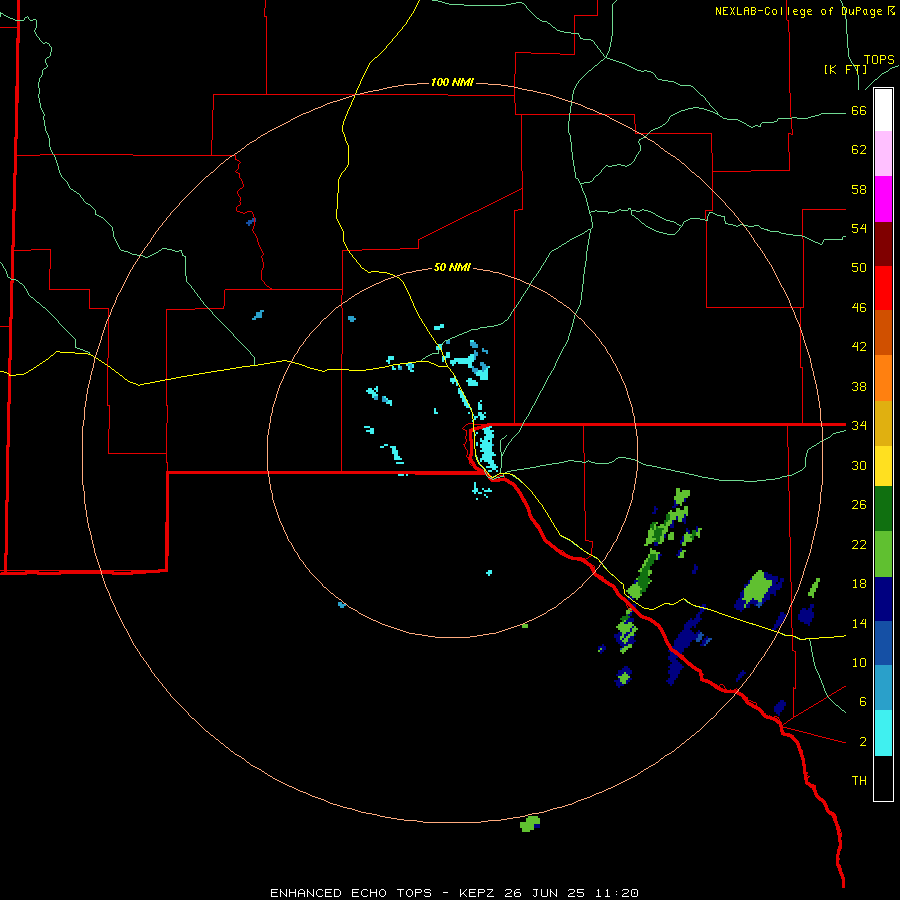Screen dimensions: 900x900
Task: Click the light green legend swatch
Action: pyautogui.click(x=883, y=554)
